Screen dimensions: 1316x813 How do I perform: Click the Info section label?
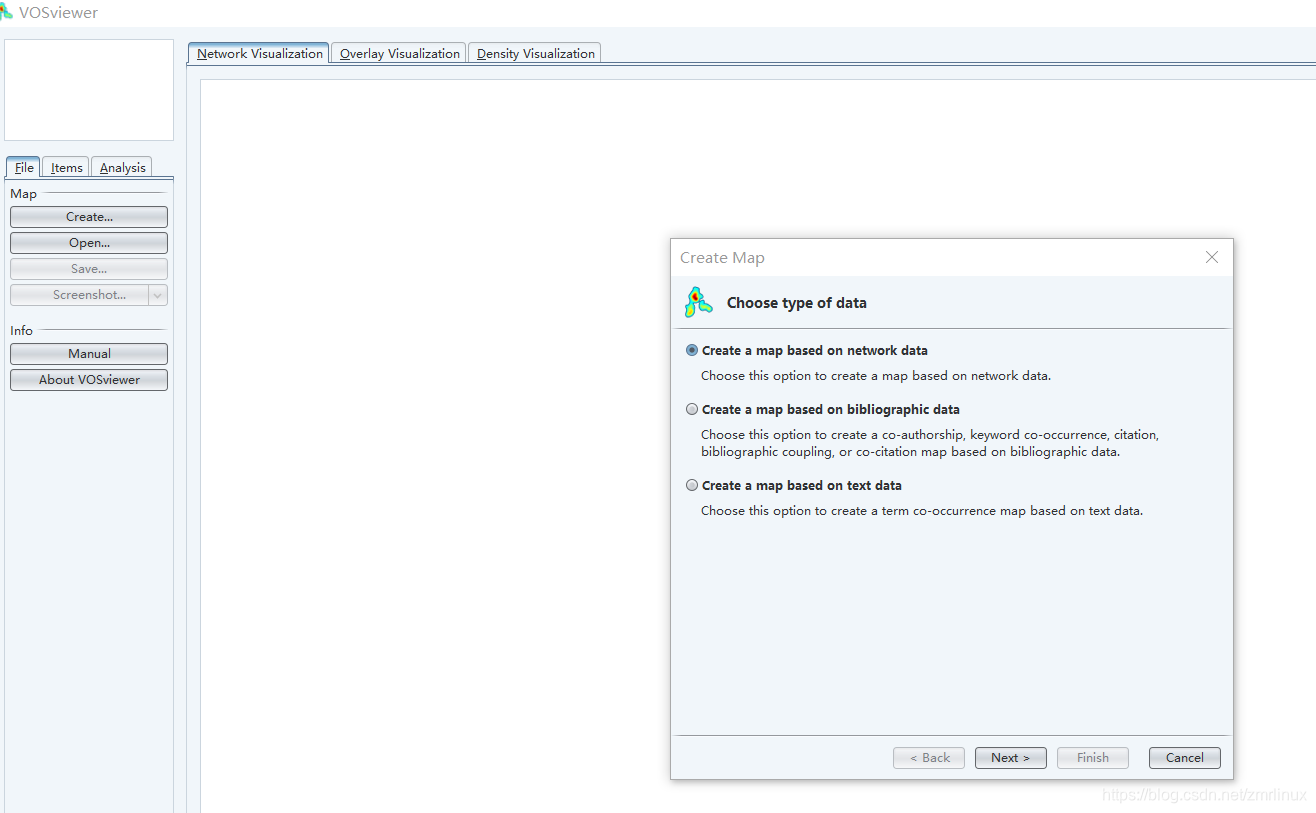(21, 331)
